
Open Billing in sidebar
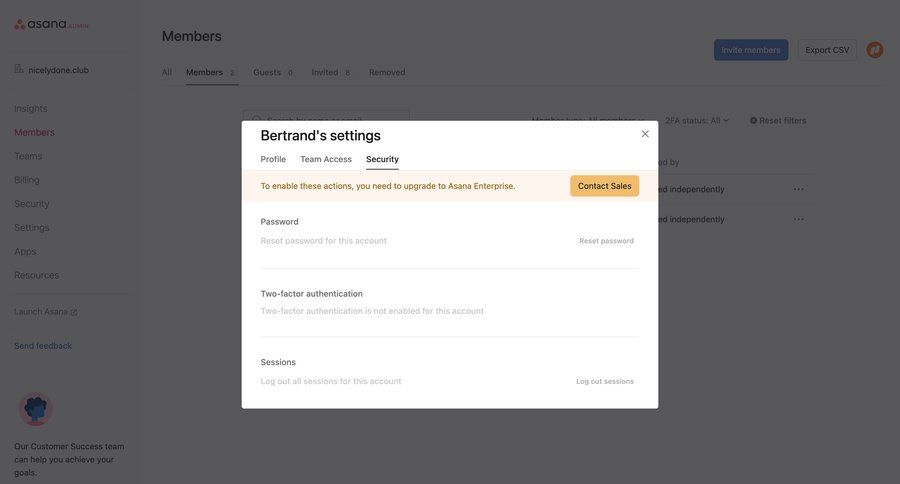pyautogui.click(x=27, y=180)
